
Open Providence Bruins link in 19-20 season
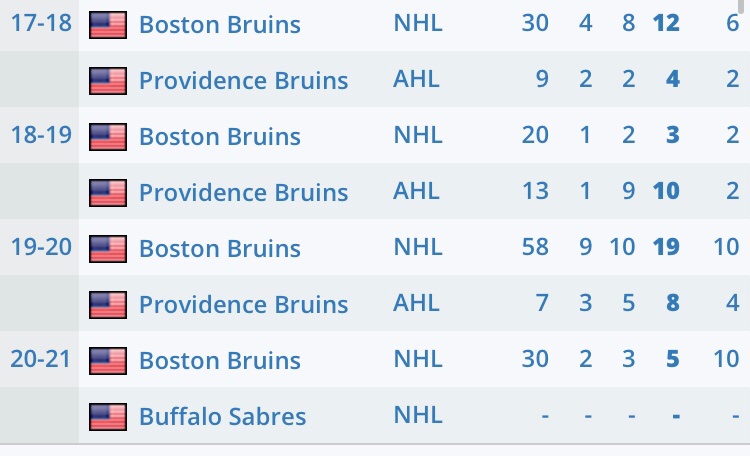(243, 304)
